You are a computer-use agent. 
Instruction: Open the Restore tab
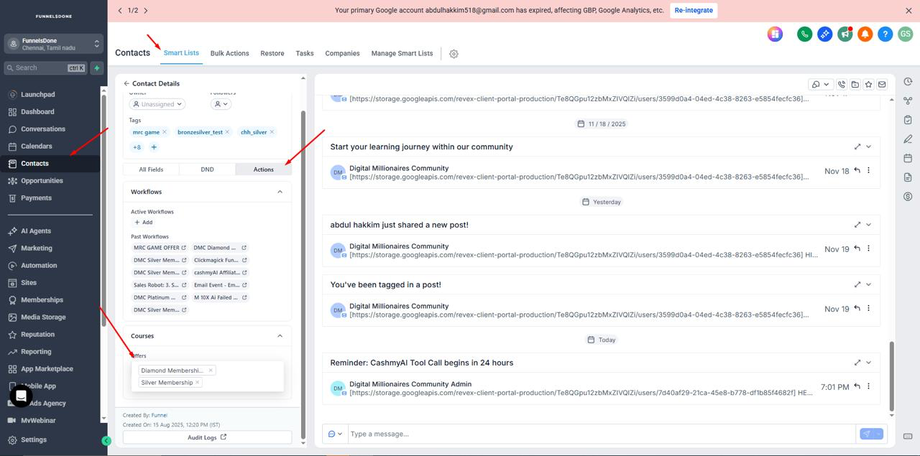click(272, 53)
